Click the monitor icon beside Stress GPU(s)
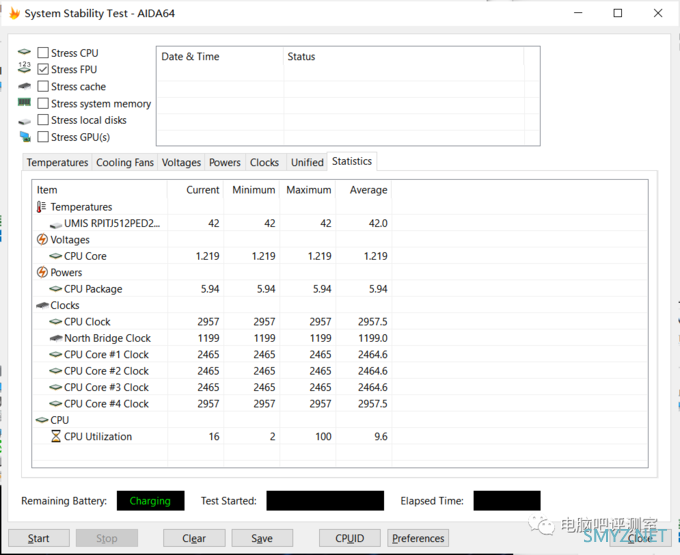 click(25, 137)
